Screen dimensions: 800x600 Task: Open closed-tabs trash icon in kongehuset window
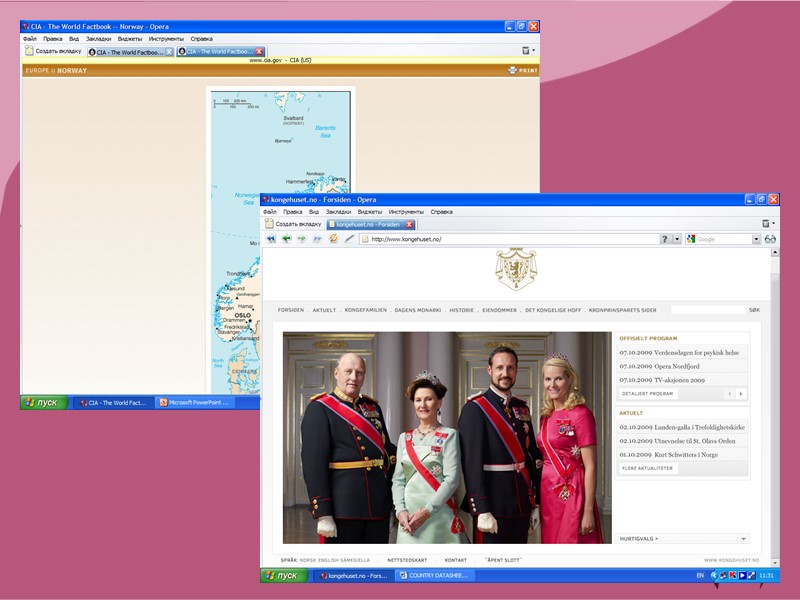(766, 223)
